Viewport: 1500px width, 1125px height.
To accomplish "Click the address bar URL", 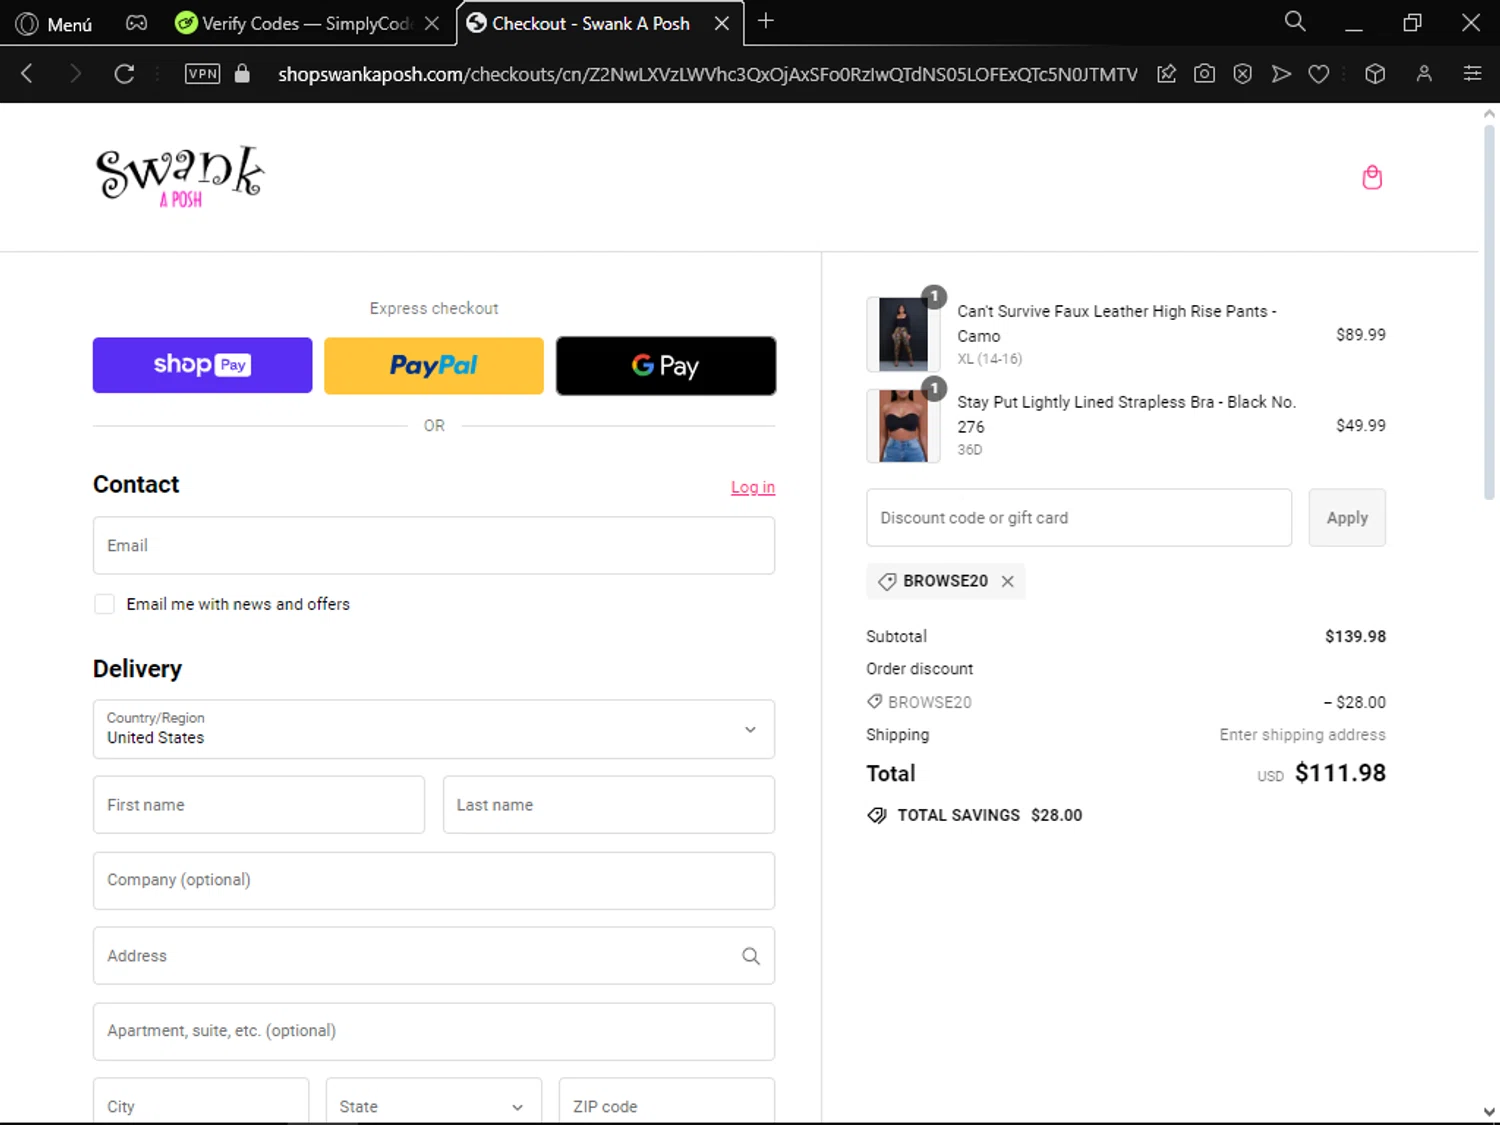I will coord(707,74).
